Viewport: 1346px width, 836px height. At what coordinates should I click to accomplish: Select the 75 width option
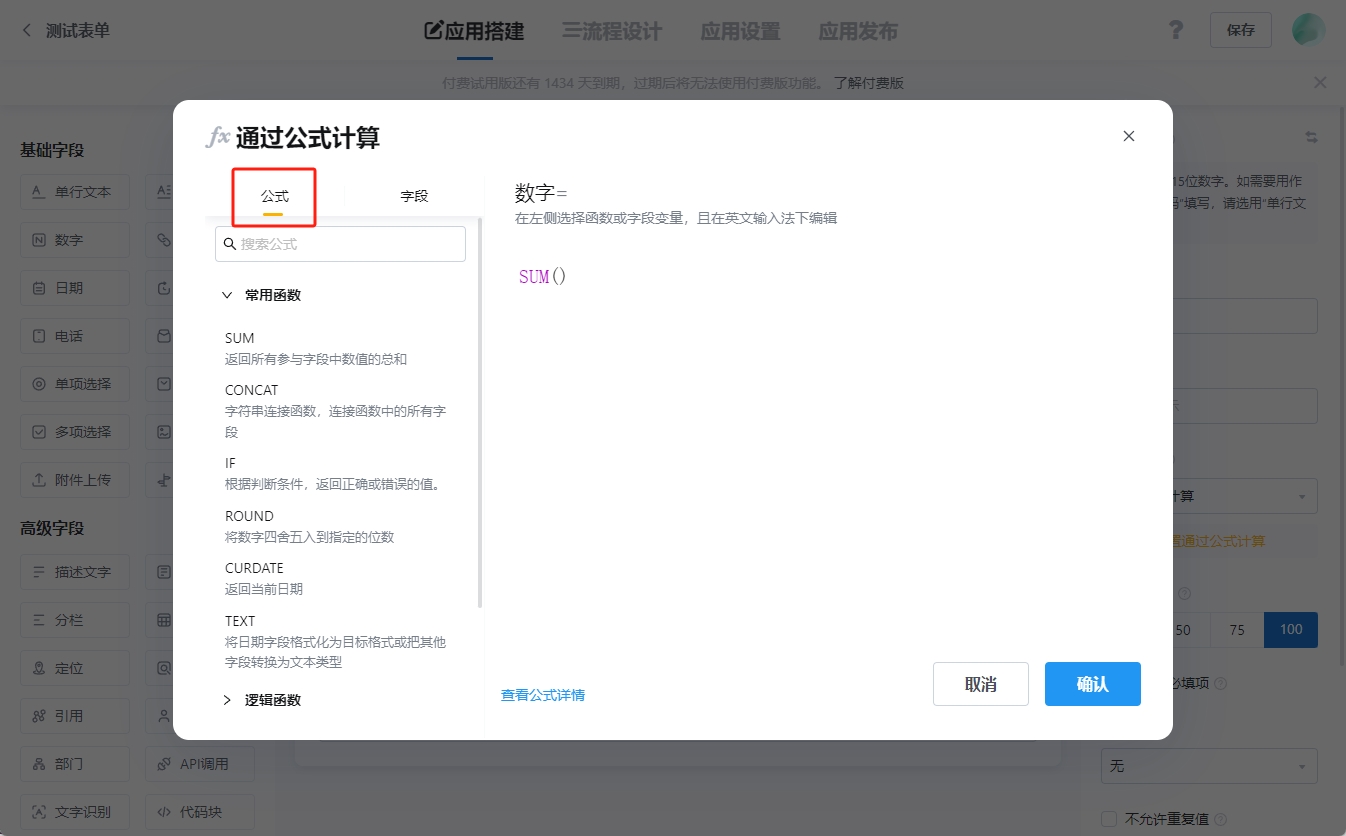tap(1237, 629)
